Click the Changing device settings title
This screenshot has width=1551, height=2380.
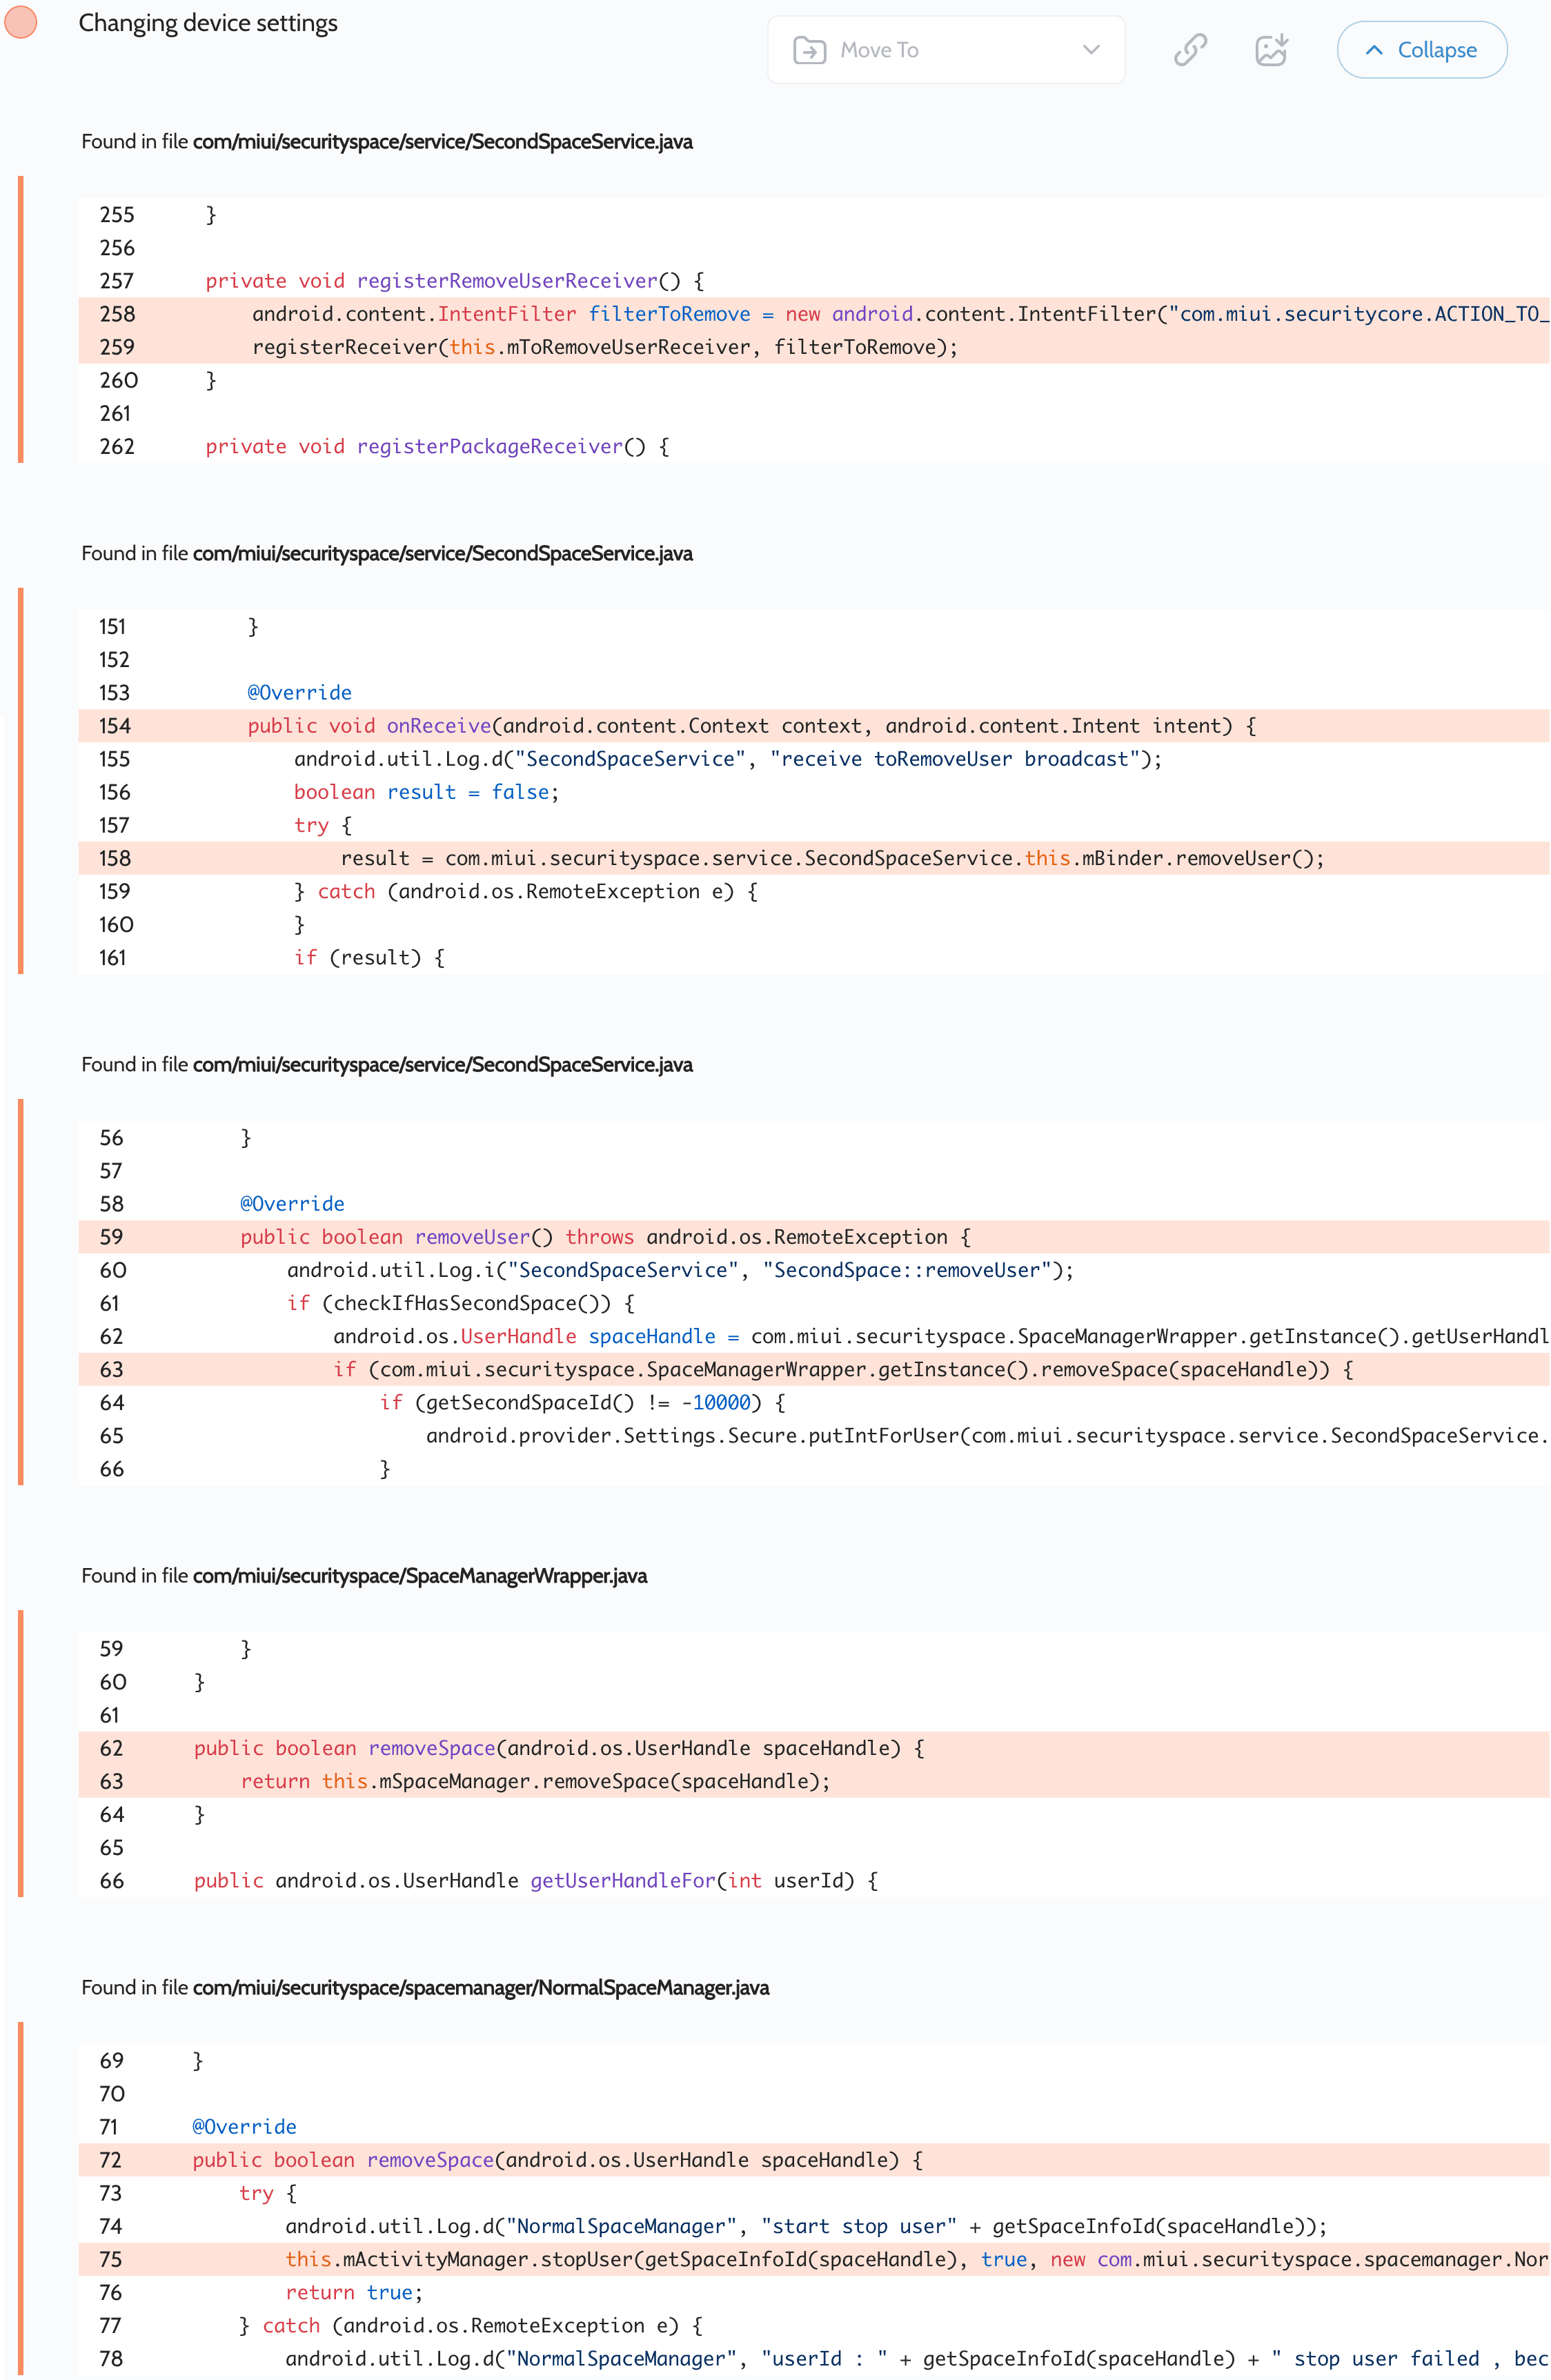point(208,23)
